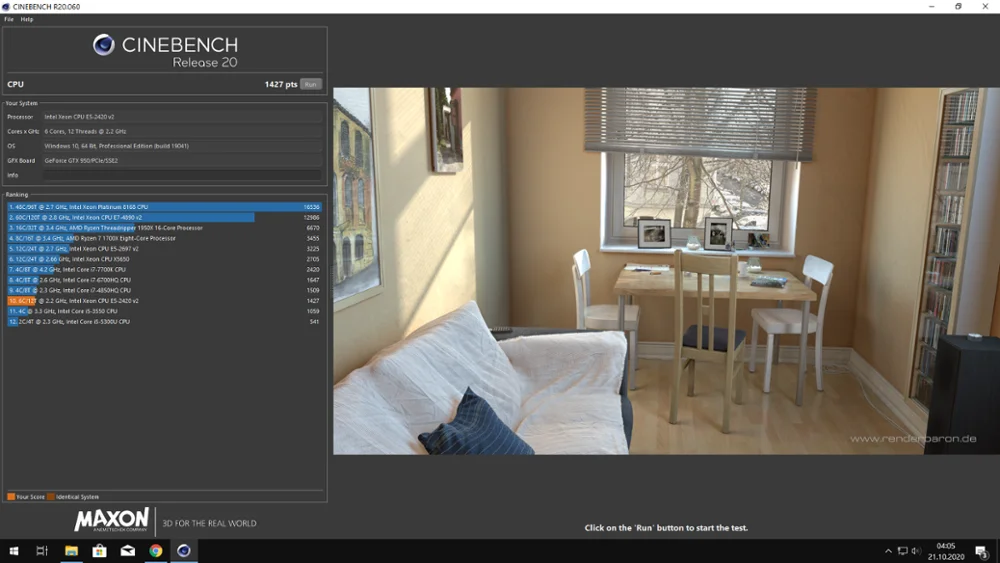Select ranking row Intel Core i7-4850HQ

[x=164, y=290]
